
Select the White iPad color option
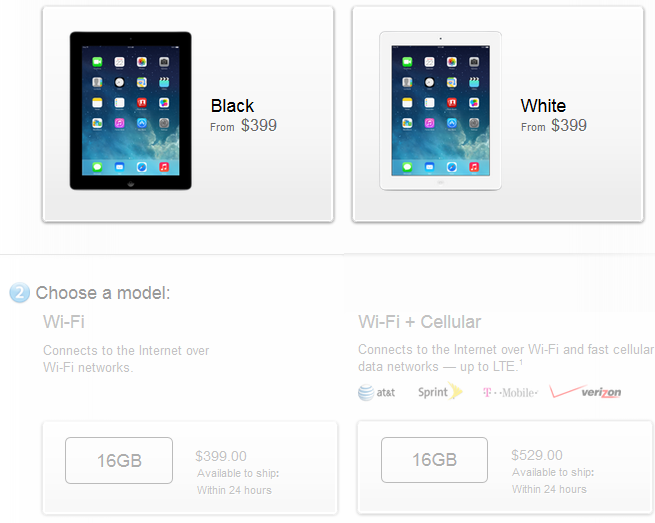coord(498,114)
